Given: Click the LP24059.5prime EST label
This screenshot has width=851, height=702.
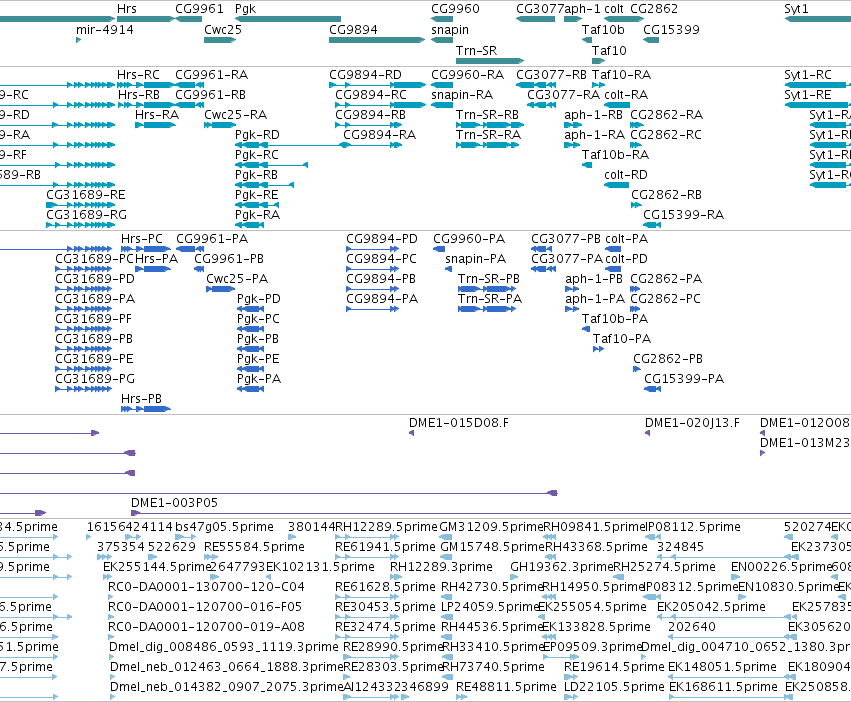Looking at the screenshot, I should (491, 607).
